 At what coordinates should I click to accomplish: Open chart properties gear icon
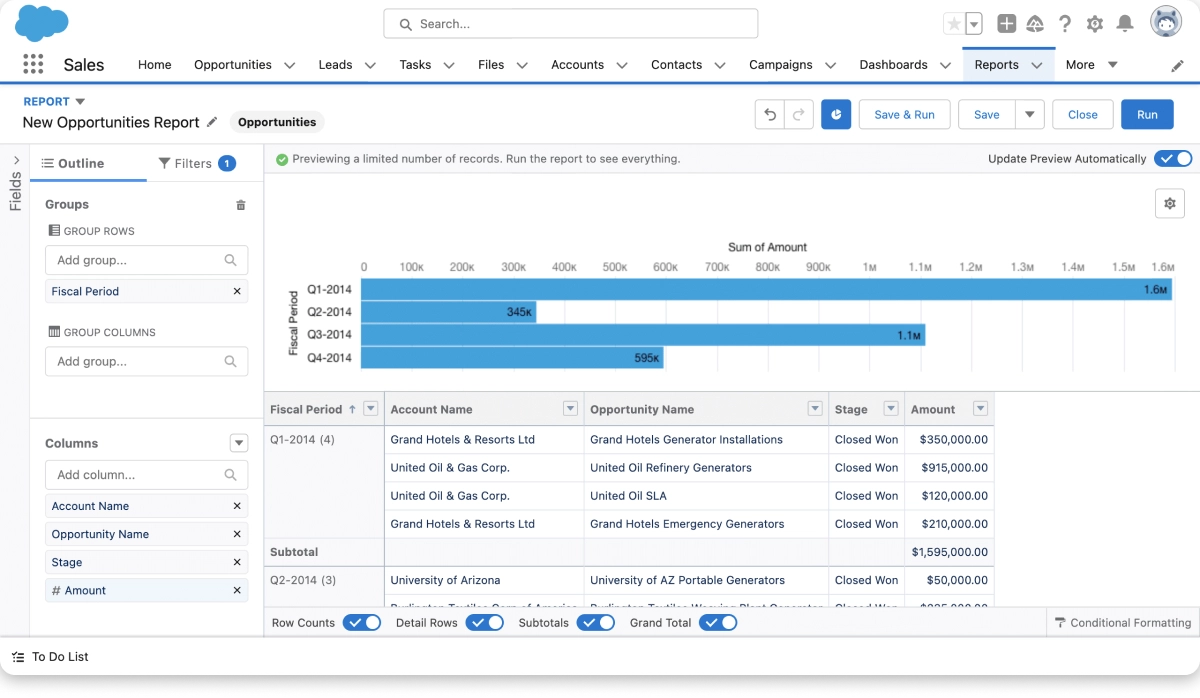[1170, 203]
